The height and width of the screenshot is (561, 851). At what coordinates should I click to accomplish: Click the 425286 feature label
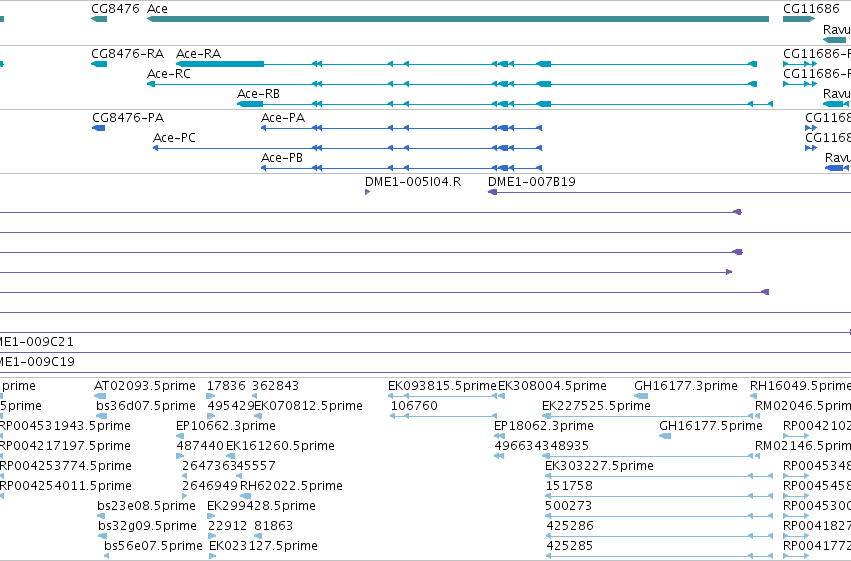click(570, 526)
